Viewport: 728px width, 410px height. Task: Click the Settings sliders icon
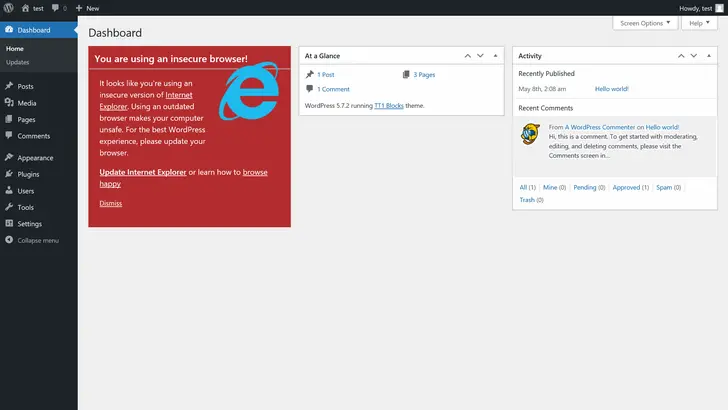[x=9, y=223]
